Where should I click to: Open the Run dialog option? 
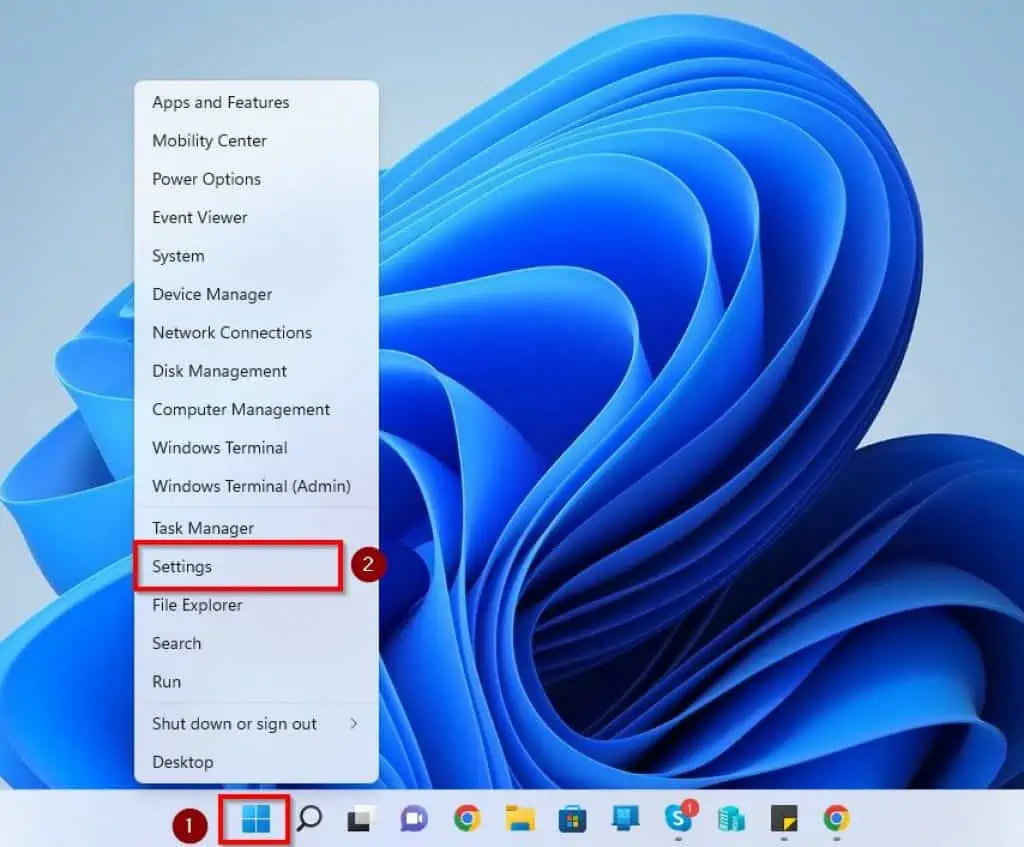click(166, 681)
